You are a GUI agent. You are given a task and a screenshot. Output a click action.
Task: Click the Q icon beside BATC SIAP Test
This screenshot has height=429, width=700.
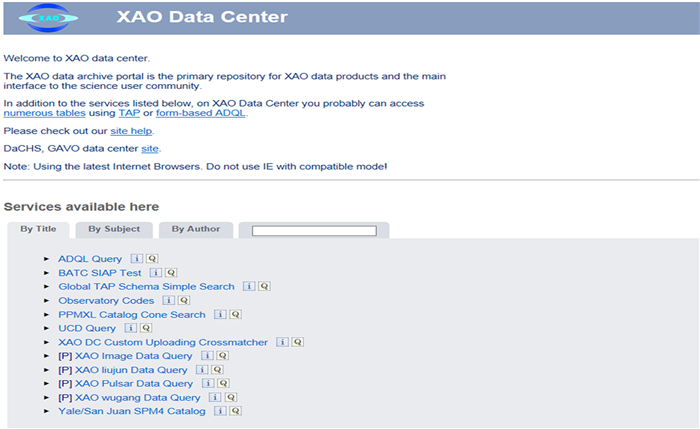(x=170, y=272)
